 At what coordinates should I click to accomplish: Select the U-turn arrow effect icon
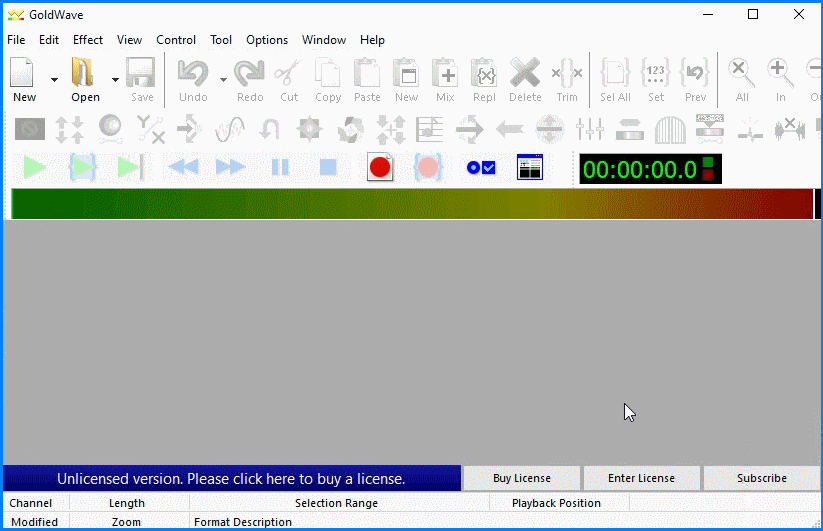[x=270, y=129]
